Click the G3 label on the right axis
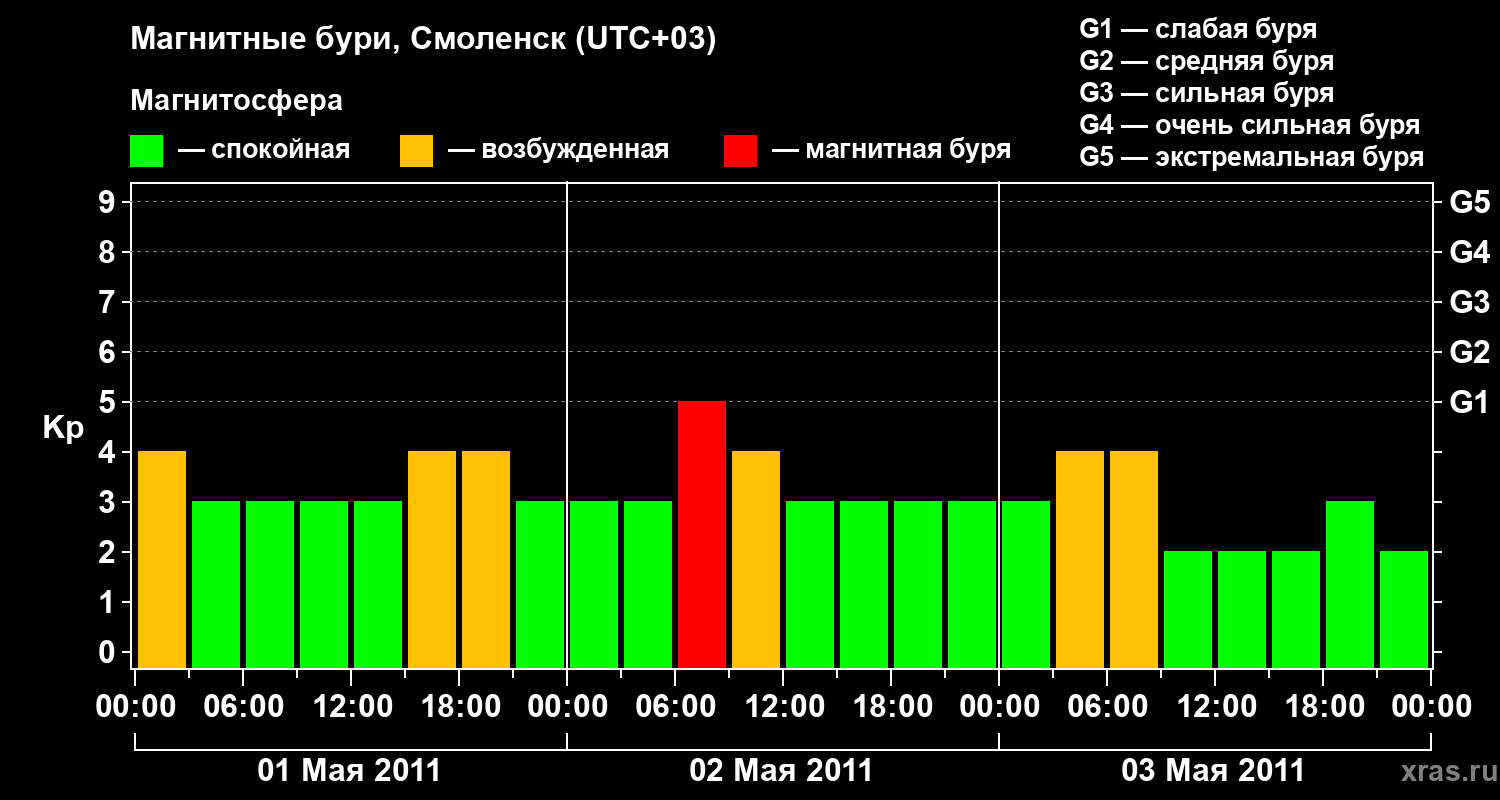The image size is (1500, 800). [1469, 302]
